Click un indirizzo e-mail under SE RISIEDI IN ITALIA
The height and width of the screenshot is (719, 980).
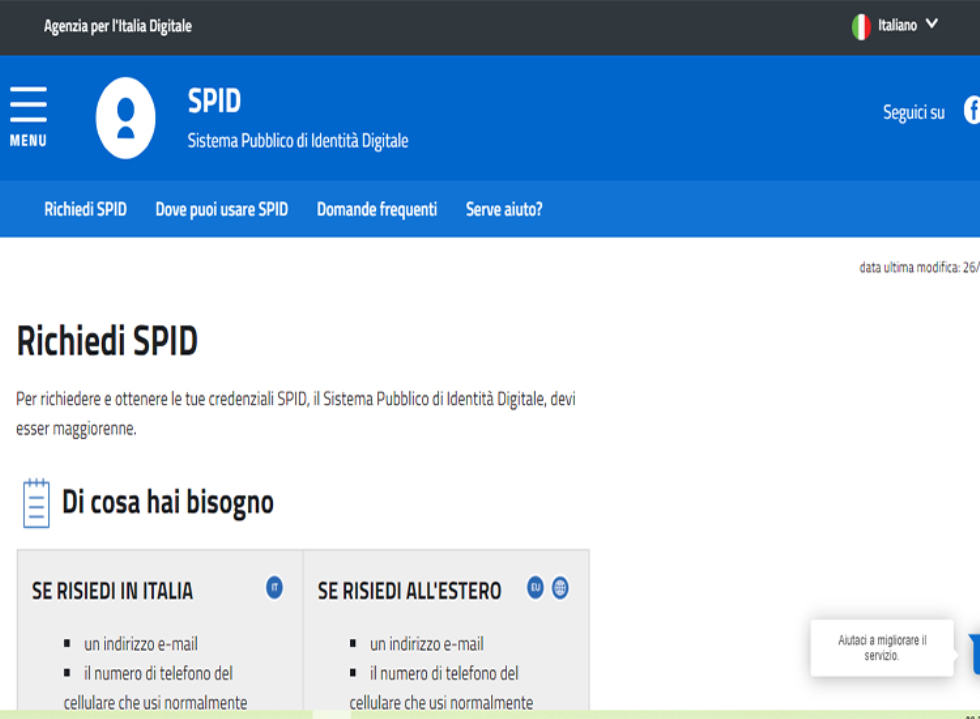(141, 644)
